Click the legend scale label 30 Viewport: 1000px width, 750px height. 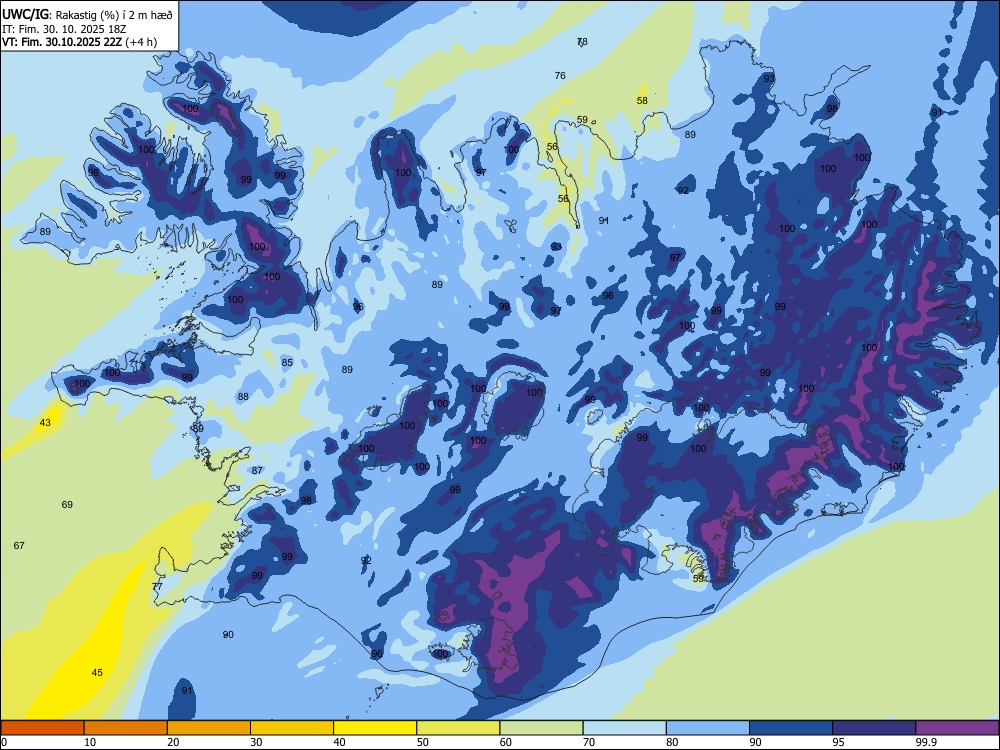(256, 742)
